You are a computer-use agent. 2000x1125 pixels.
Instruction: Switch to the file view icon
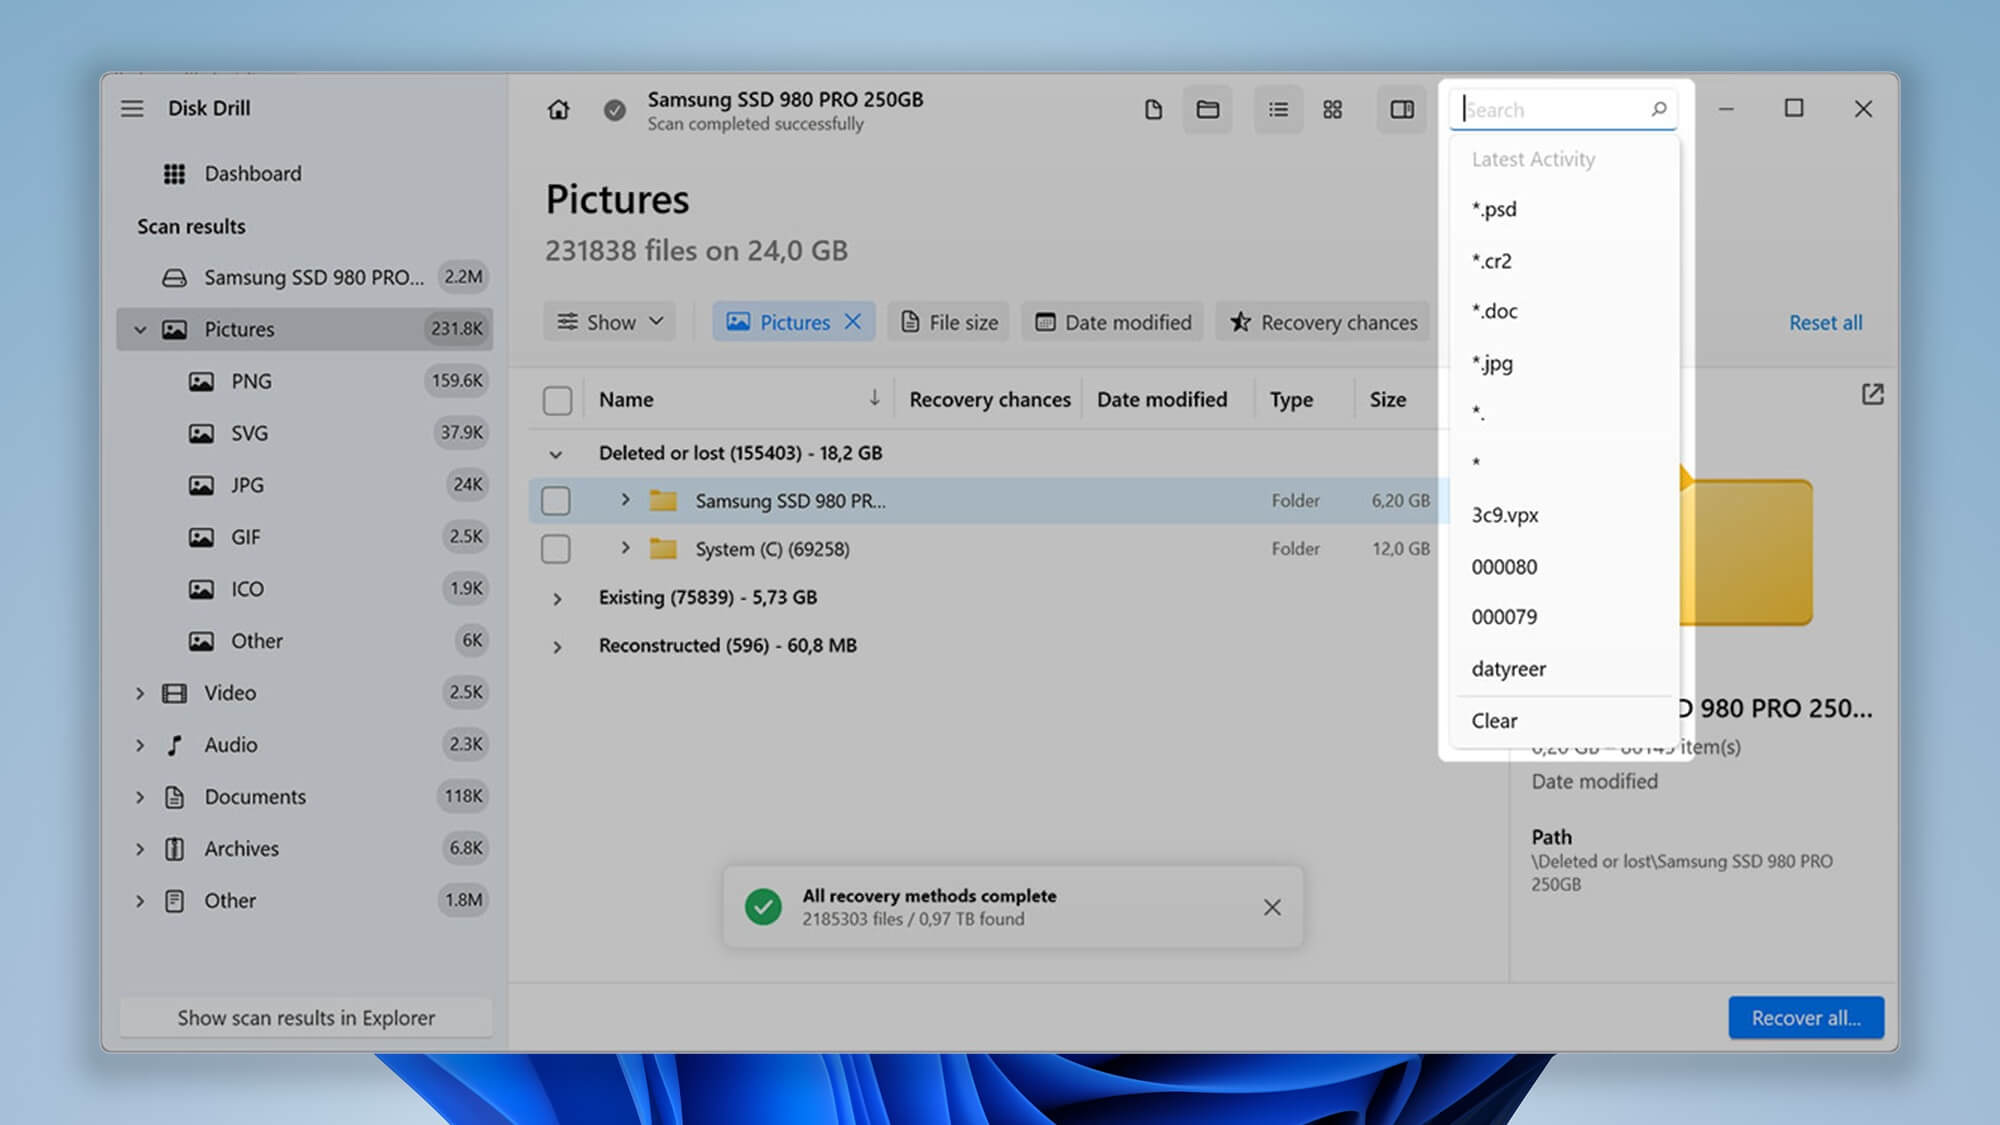(1153, 109)
